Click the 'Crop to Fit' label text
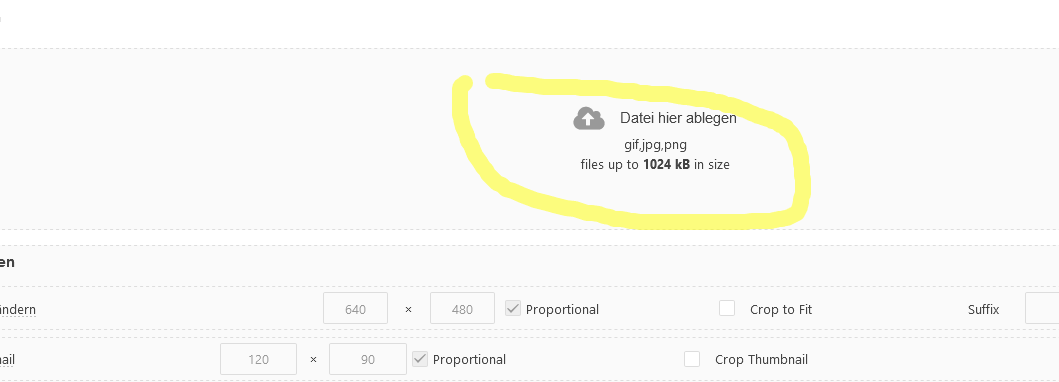 (781, 310)
